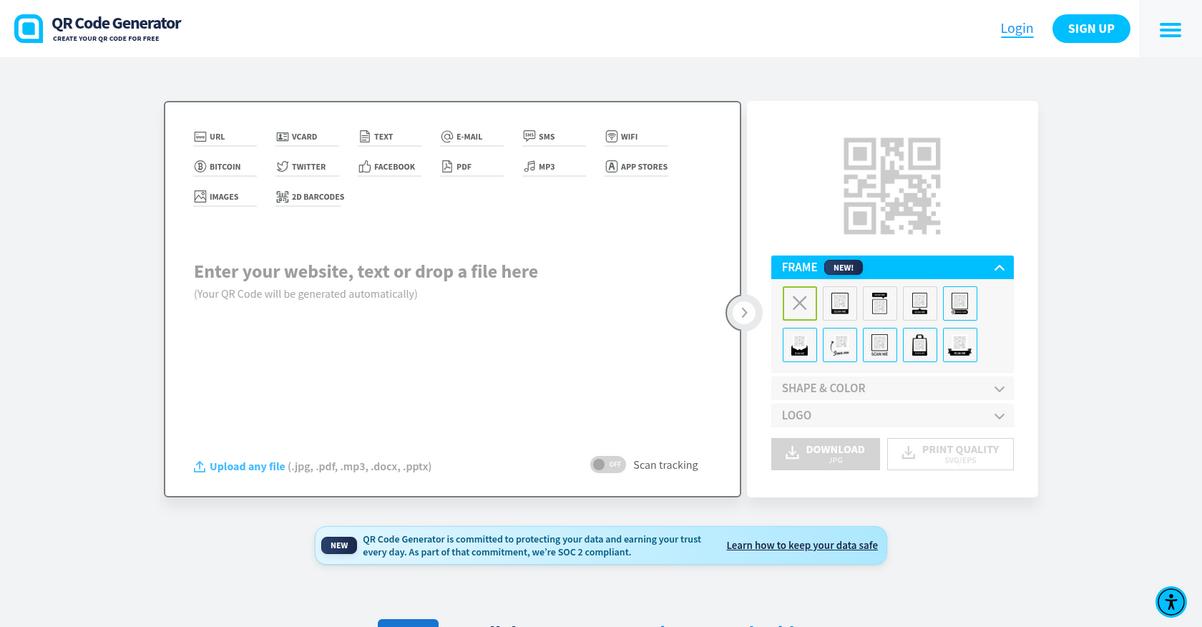Screen dimensions: 1202x627
Task: Click DOWNLOAD JPG button
Action: coord(825,454)
